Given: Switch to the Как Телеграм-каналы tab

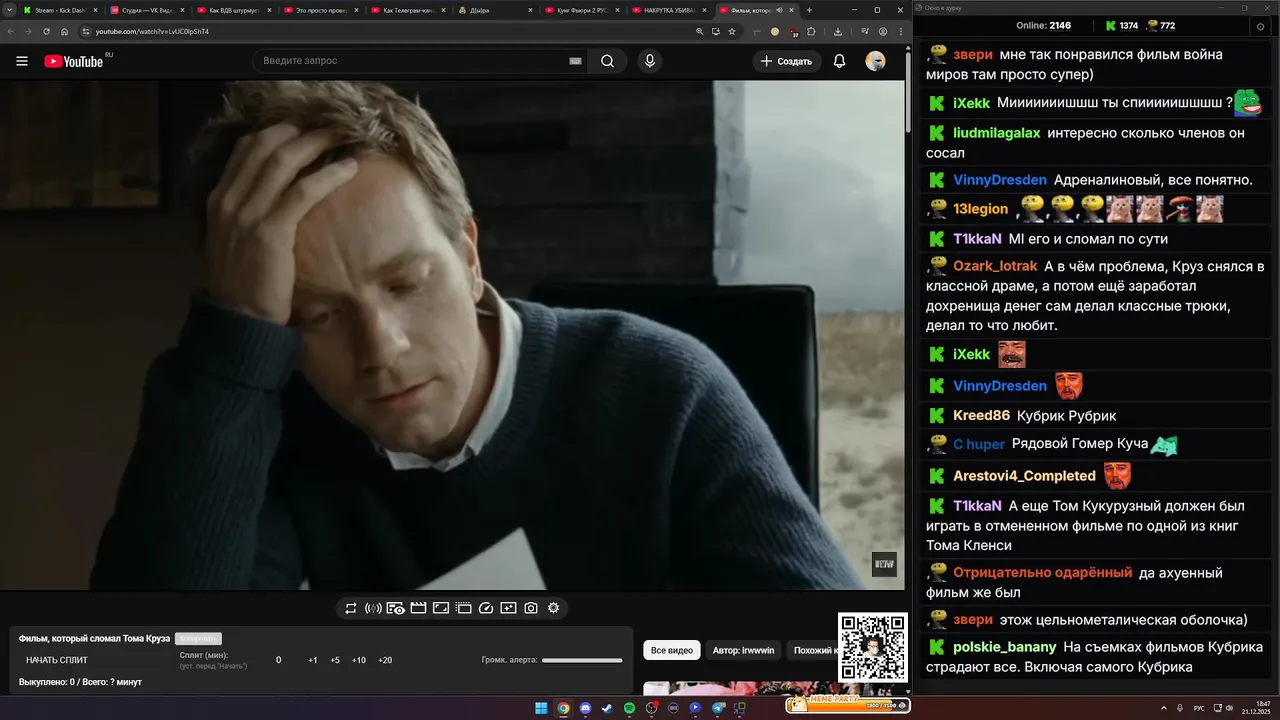Looking at the screenshot, I should [x=408, y=10].
